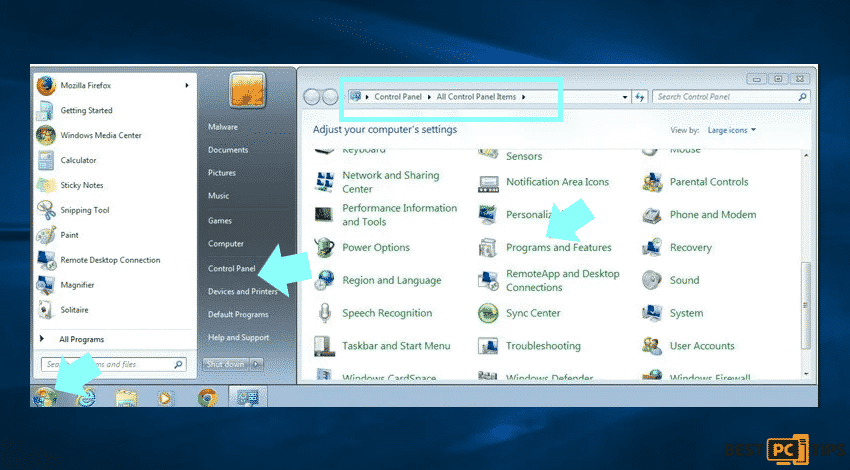The height and width of the screenshot is (470, 850).
Task: Launch Windows Media Center icon
Action: tap(46, 136)
